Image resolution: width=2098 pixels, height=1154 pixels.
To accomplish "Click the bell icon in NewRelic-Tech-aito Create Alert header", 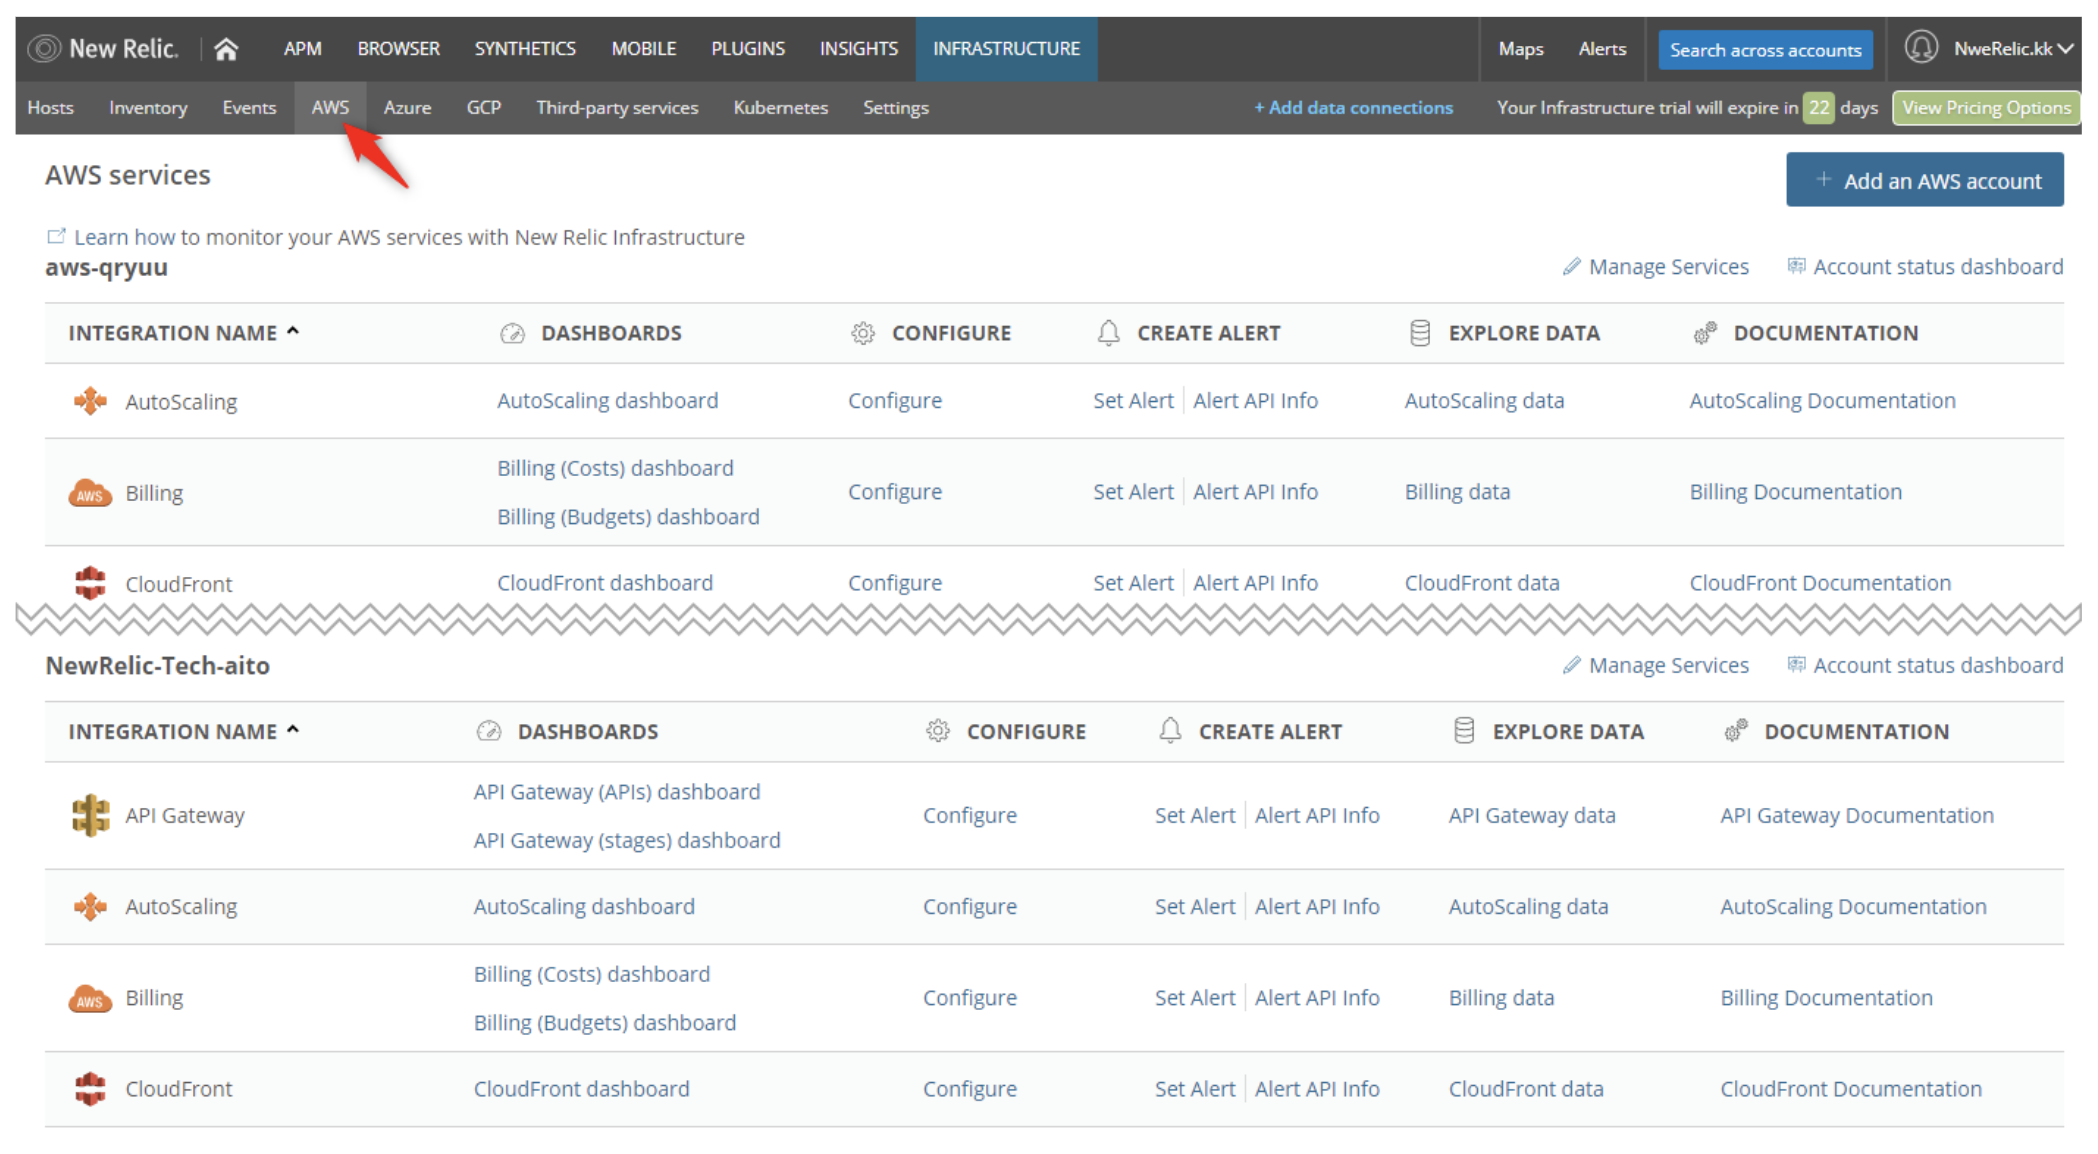I will pos(1170,731).
